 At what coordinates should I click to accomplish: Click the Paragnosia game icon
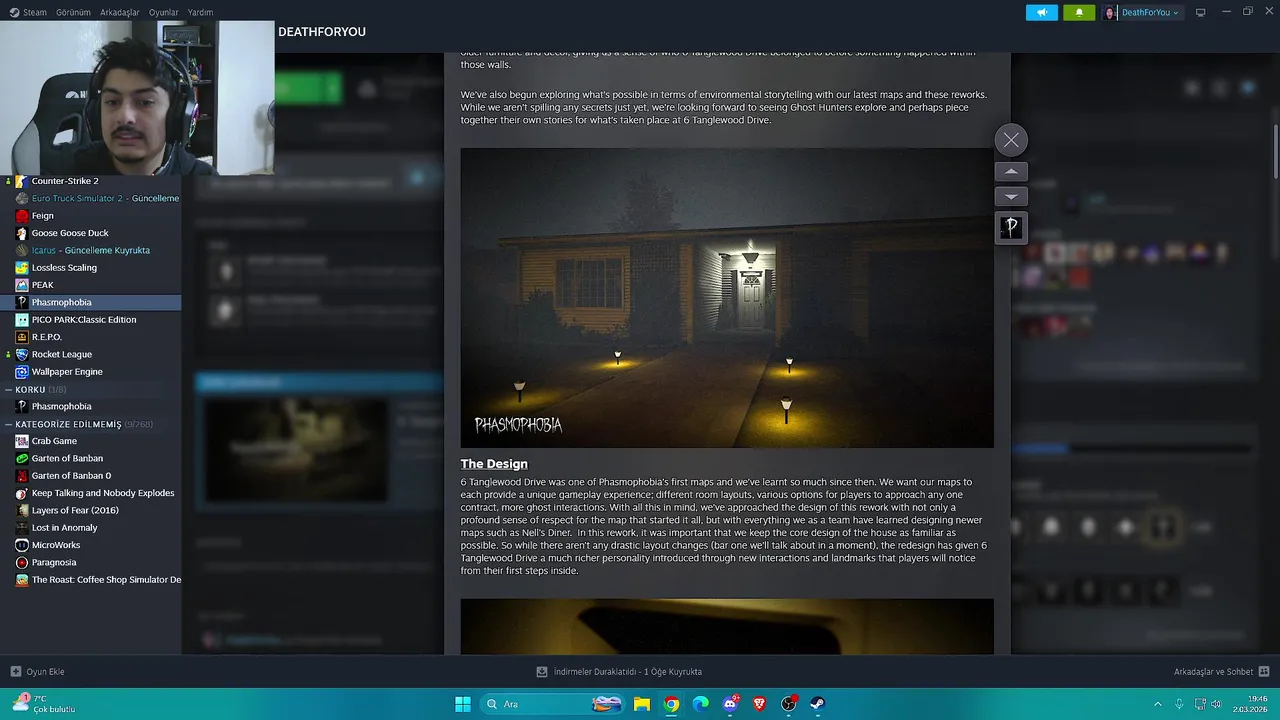pos(22,562)
